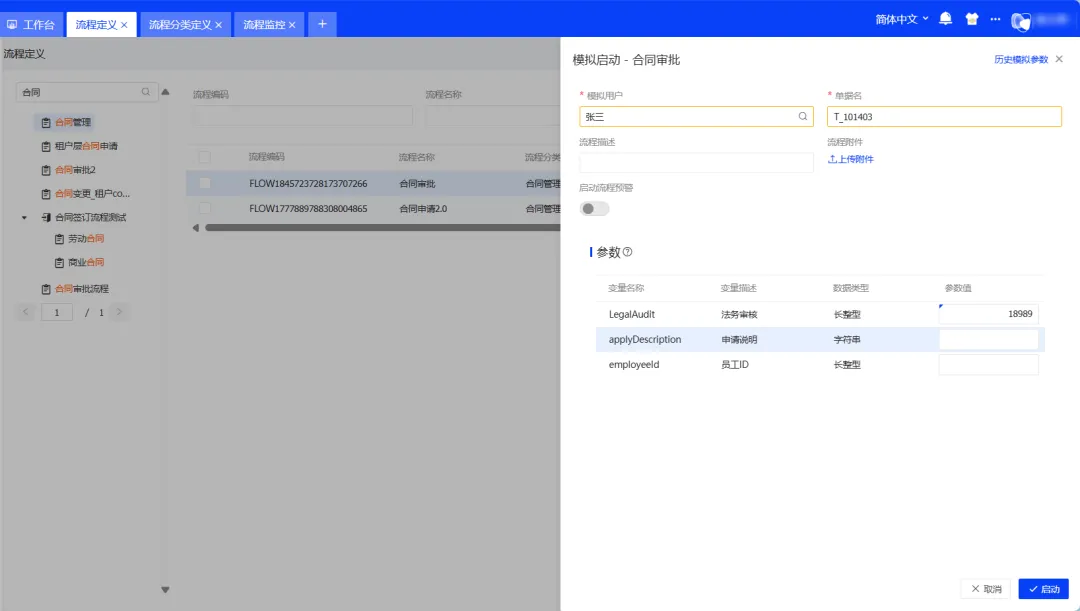
Task: Check the row FLOW1777889788308004865 checkbox
Action: click(205, 208)
